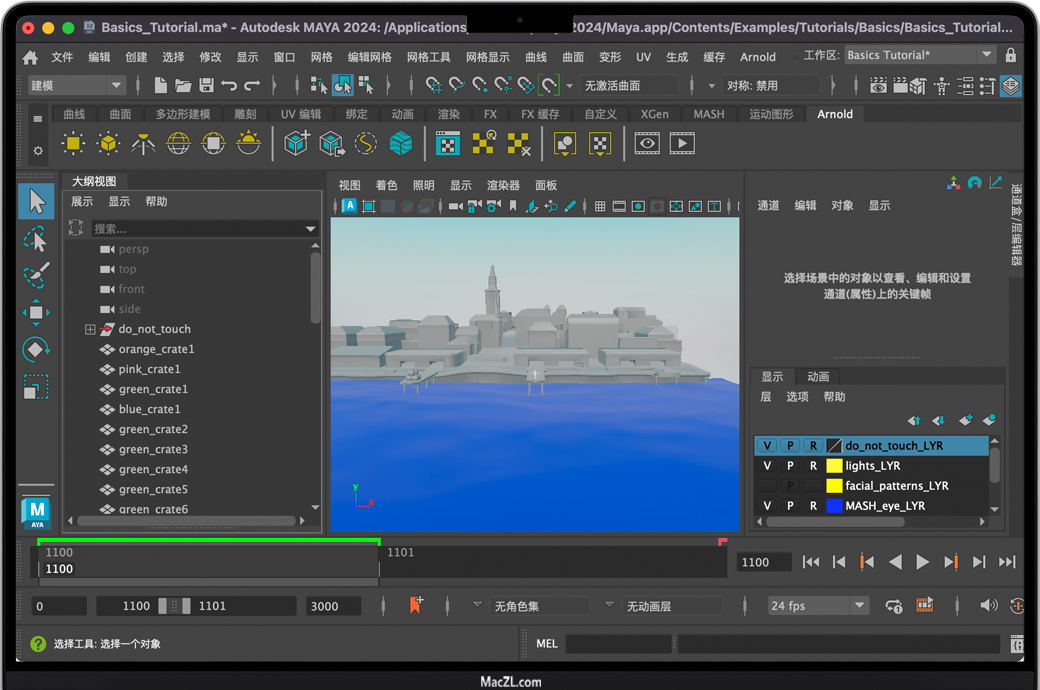Switch to the MASH shelf tab
Screen dimensions: 1040x690
tap(708, 114)
